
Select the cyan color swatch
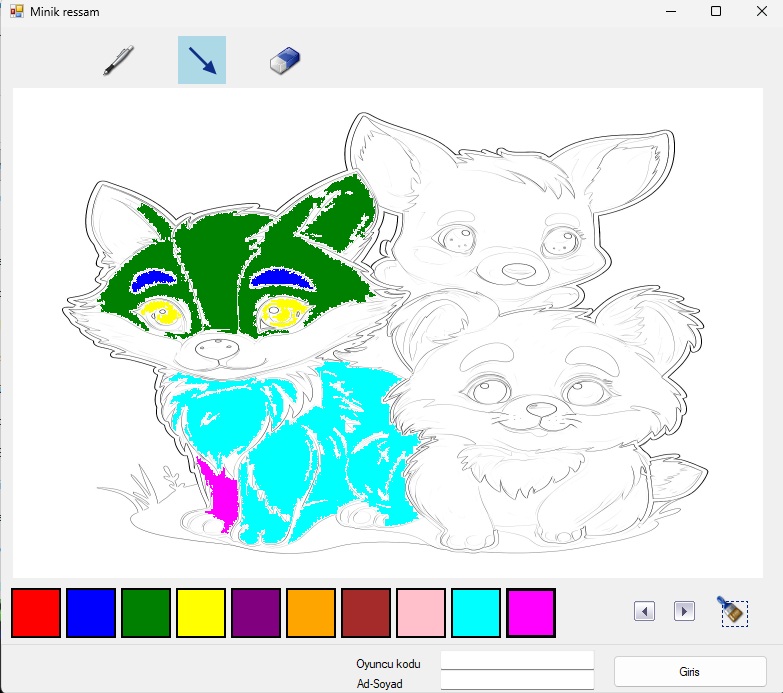[x=475, y=613]
